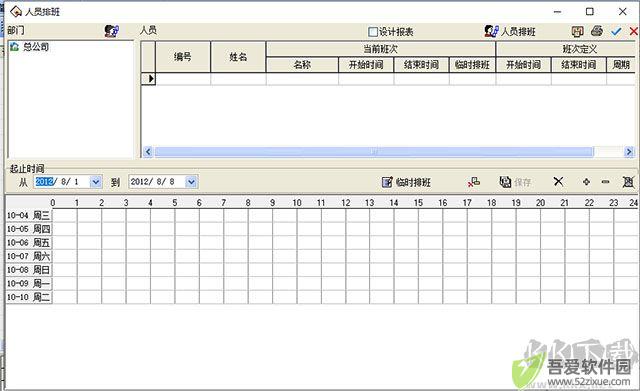Click the department staff icon beside 部门

(111, 31)
